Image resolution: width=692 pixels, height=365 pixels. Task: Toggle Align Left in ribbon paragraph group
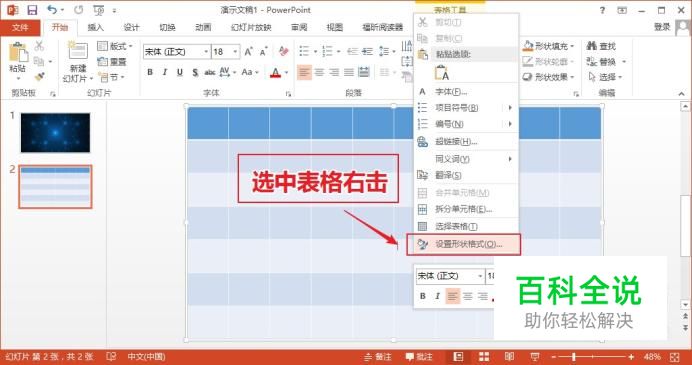tap(304, 72)
